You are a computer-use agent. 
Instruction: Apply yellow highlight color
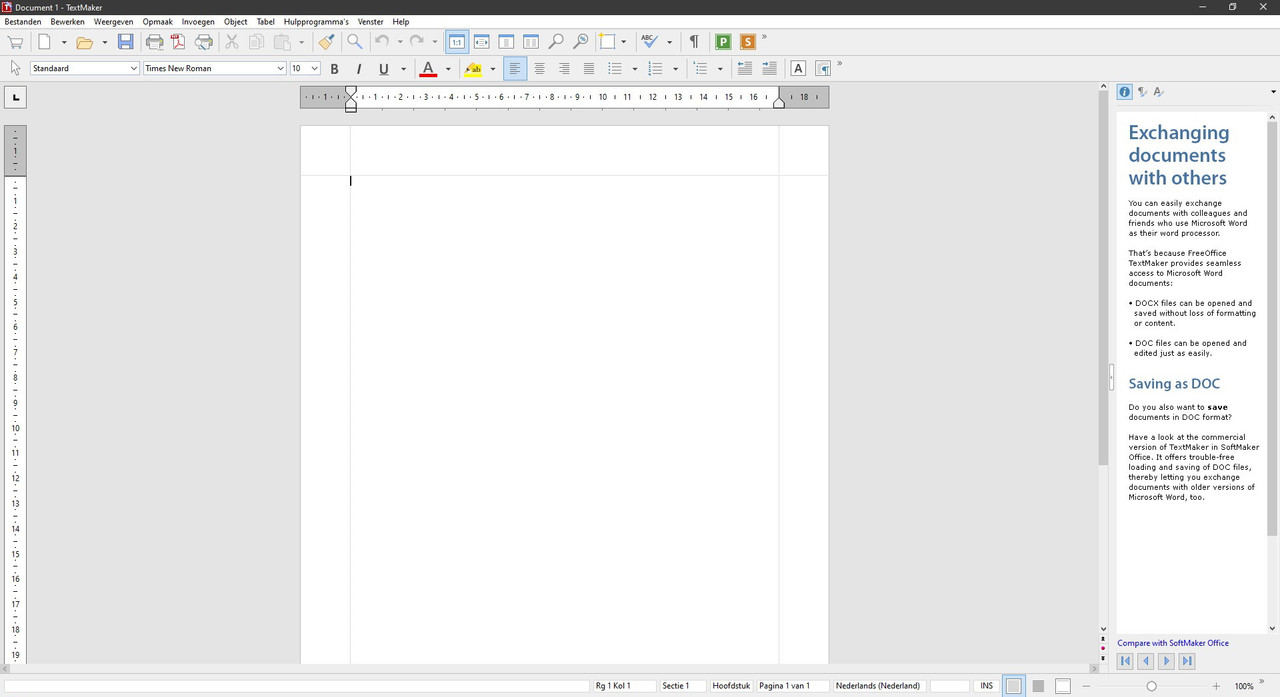point(473,69)
